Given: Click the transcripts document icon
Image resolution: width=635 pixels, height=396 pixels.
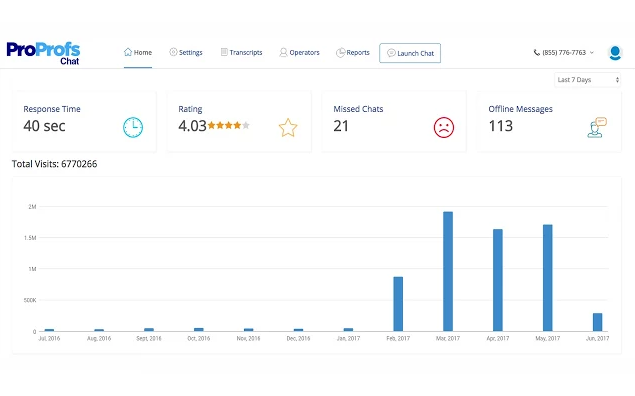Looking at the screenshot, I should tap(224, 52).
